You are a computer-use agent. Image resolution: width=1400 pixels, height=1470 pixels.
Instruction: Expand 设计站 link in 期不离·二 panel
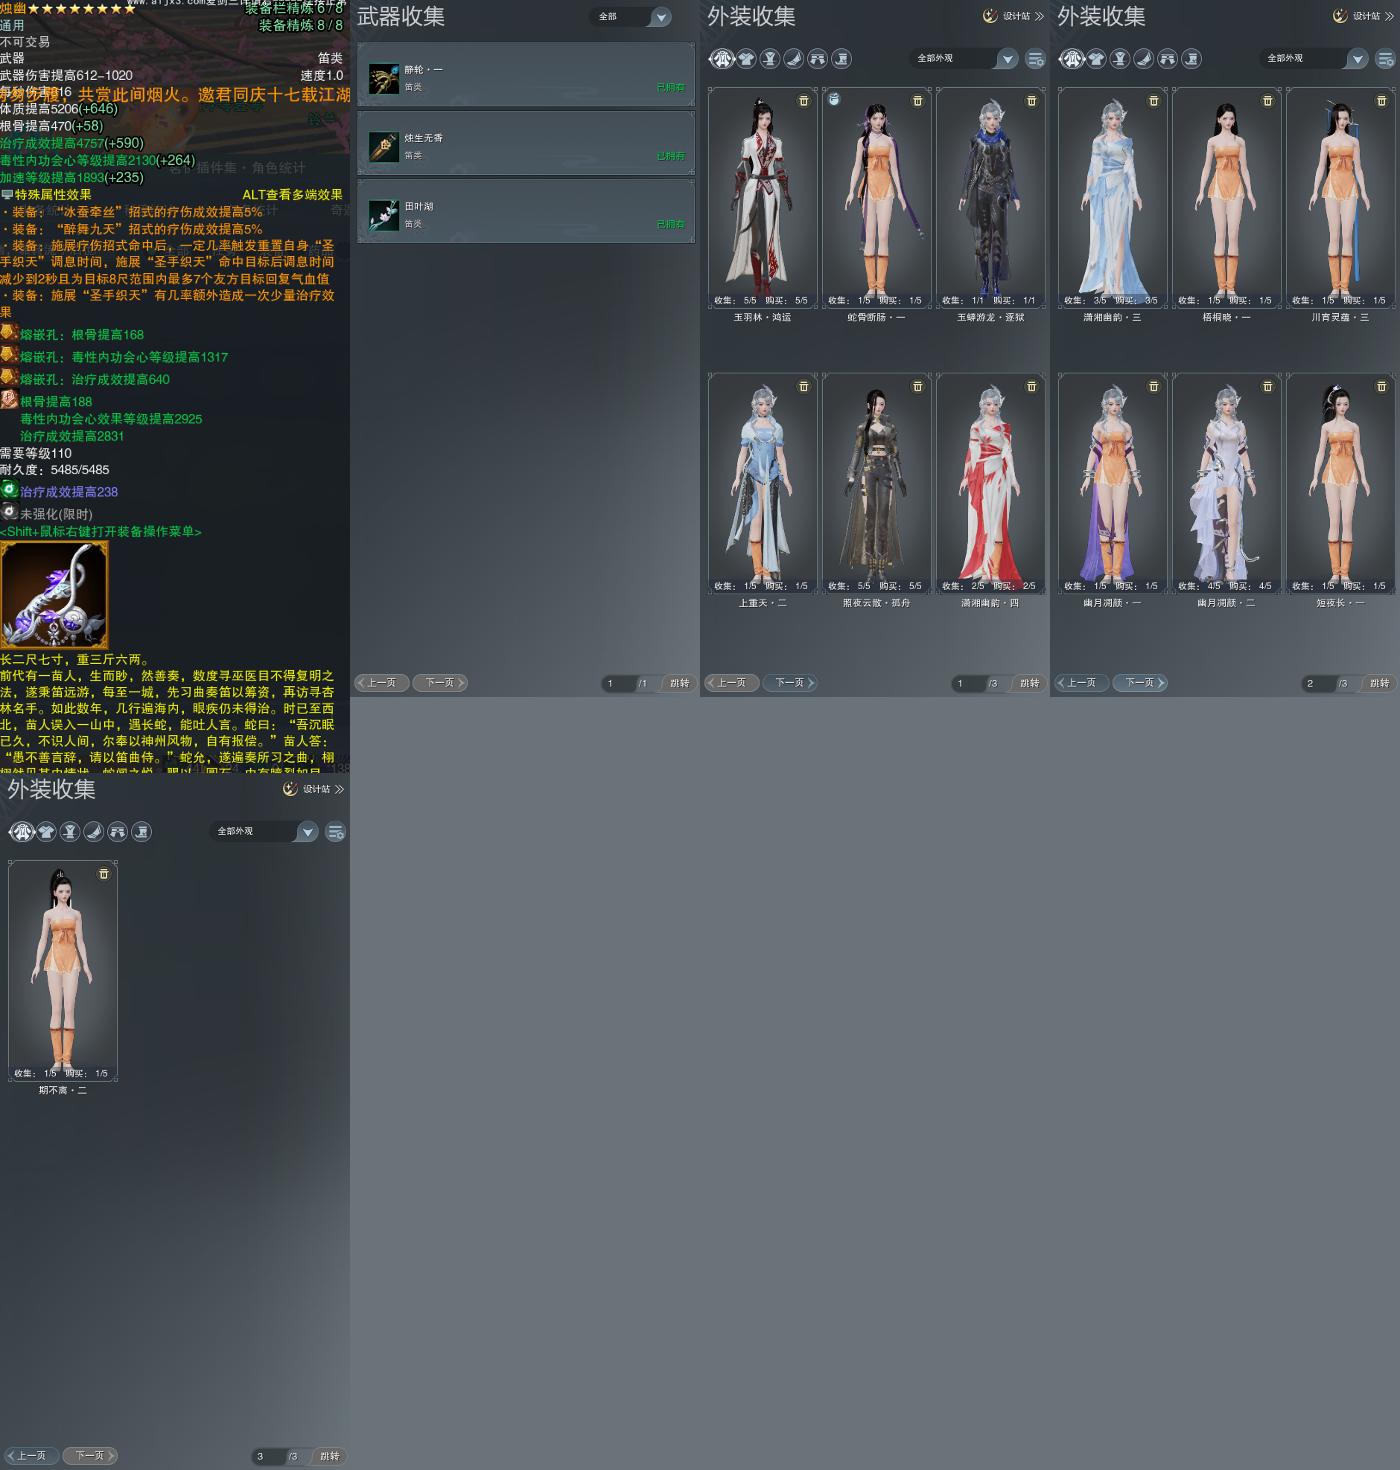point(313,789)
